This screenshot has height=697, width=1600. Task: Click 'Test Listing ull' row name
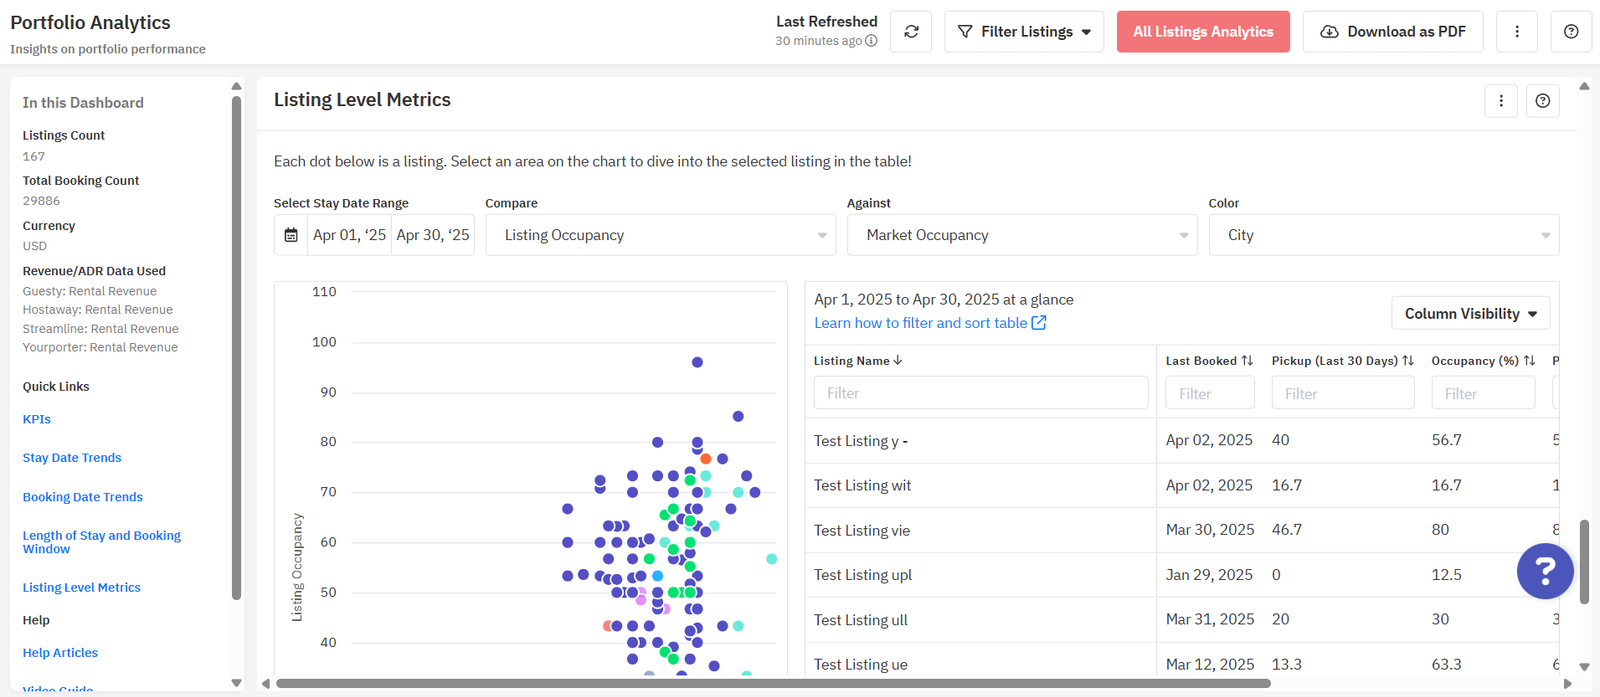point(861,620)
